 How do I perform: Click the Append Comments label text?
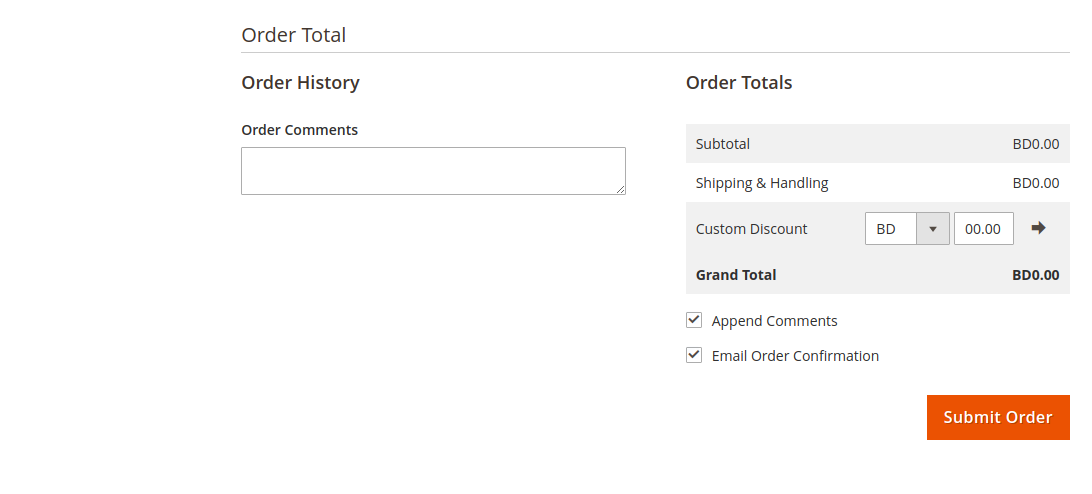774,321
